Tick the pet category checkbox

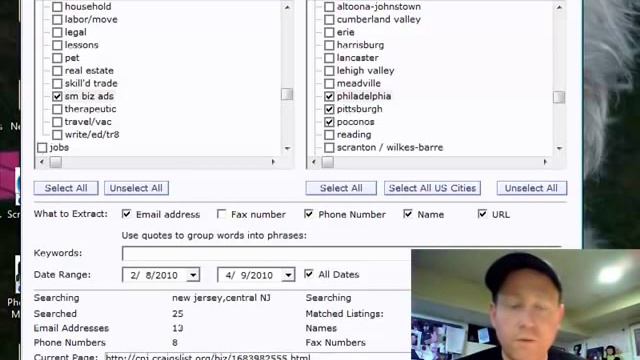57,58
